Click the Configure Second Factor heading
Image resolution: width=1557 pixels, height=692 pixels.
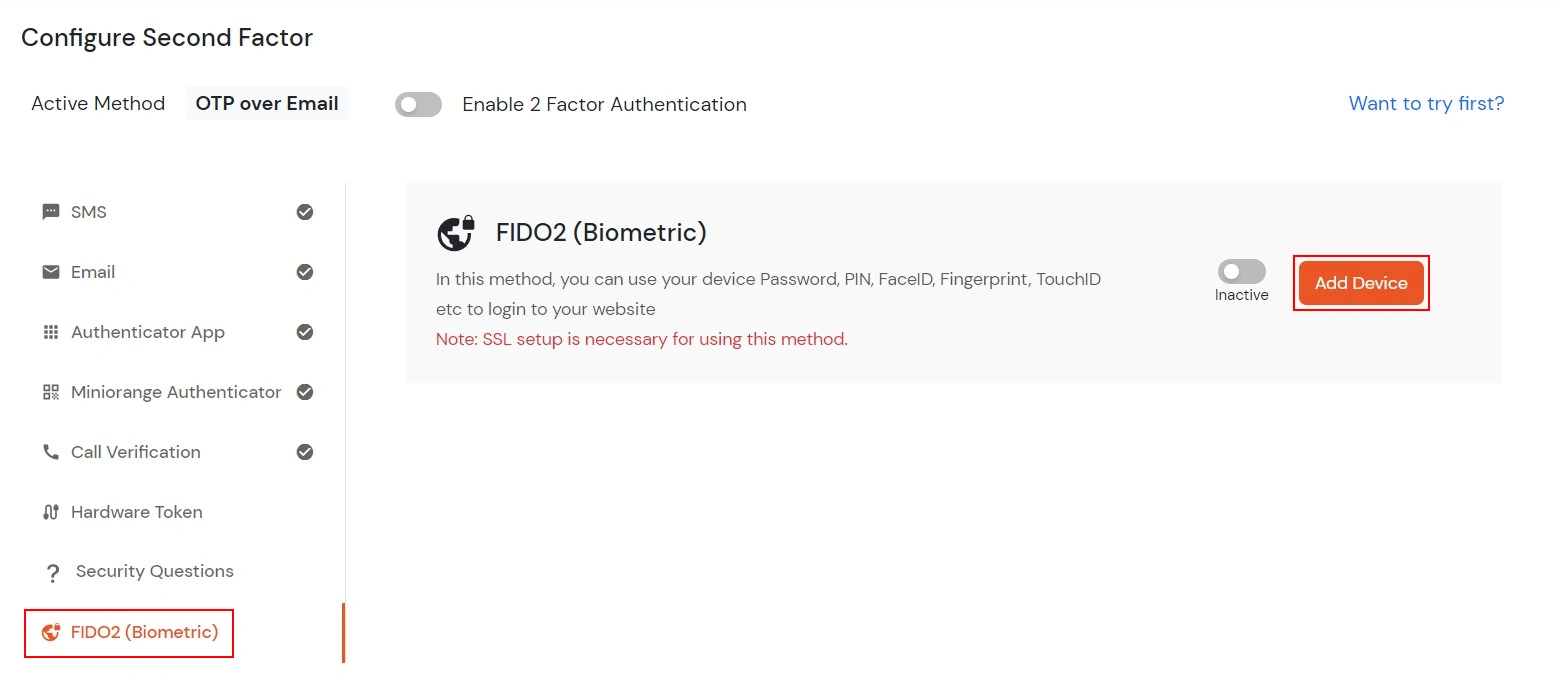[167, 37]
